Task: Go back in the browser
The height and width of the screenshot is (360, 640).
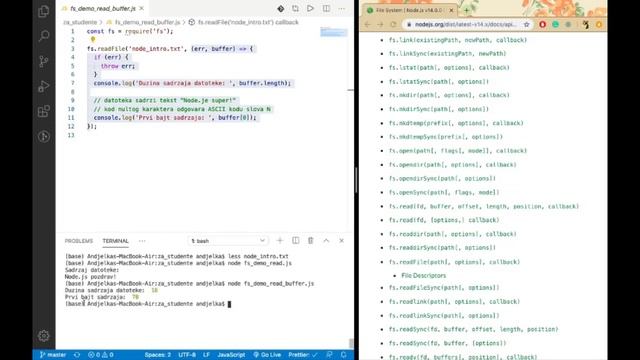Action: point(367,24)
